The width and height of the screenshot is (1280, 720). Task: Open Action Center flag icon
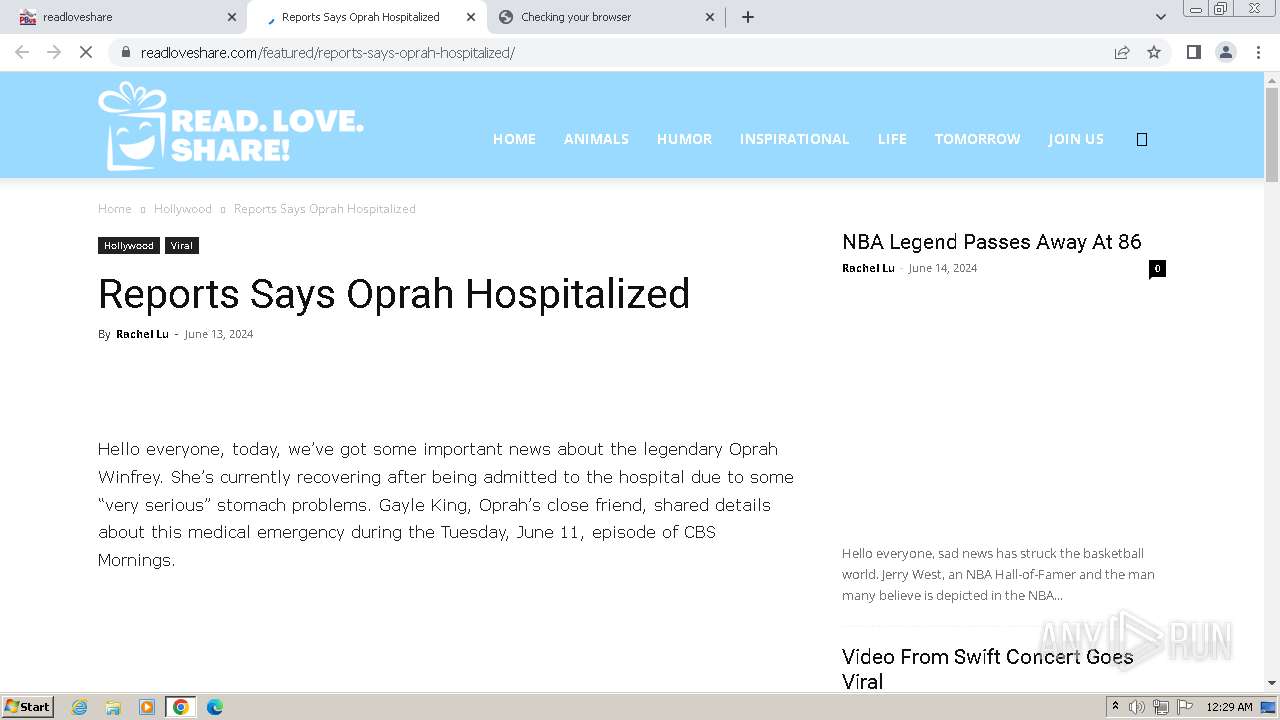[x=1185, y=707]
